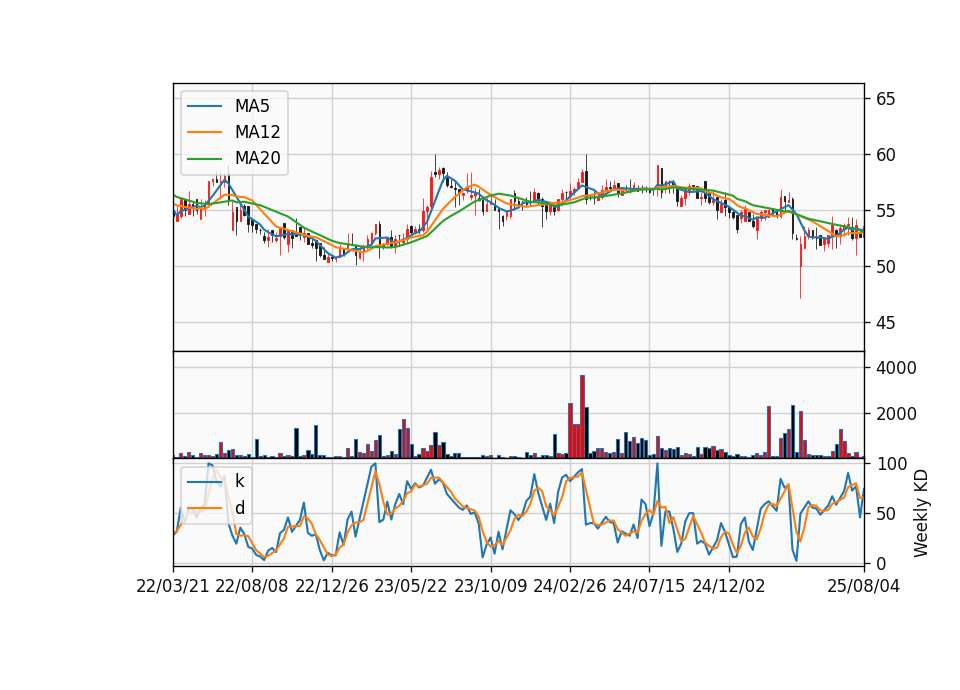Click the 23/05/22 date tick label
The width and height of the screenshot is (960, 690).
click(x=411, y=586)
